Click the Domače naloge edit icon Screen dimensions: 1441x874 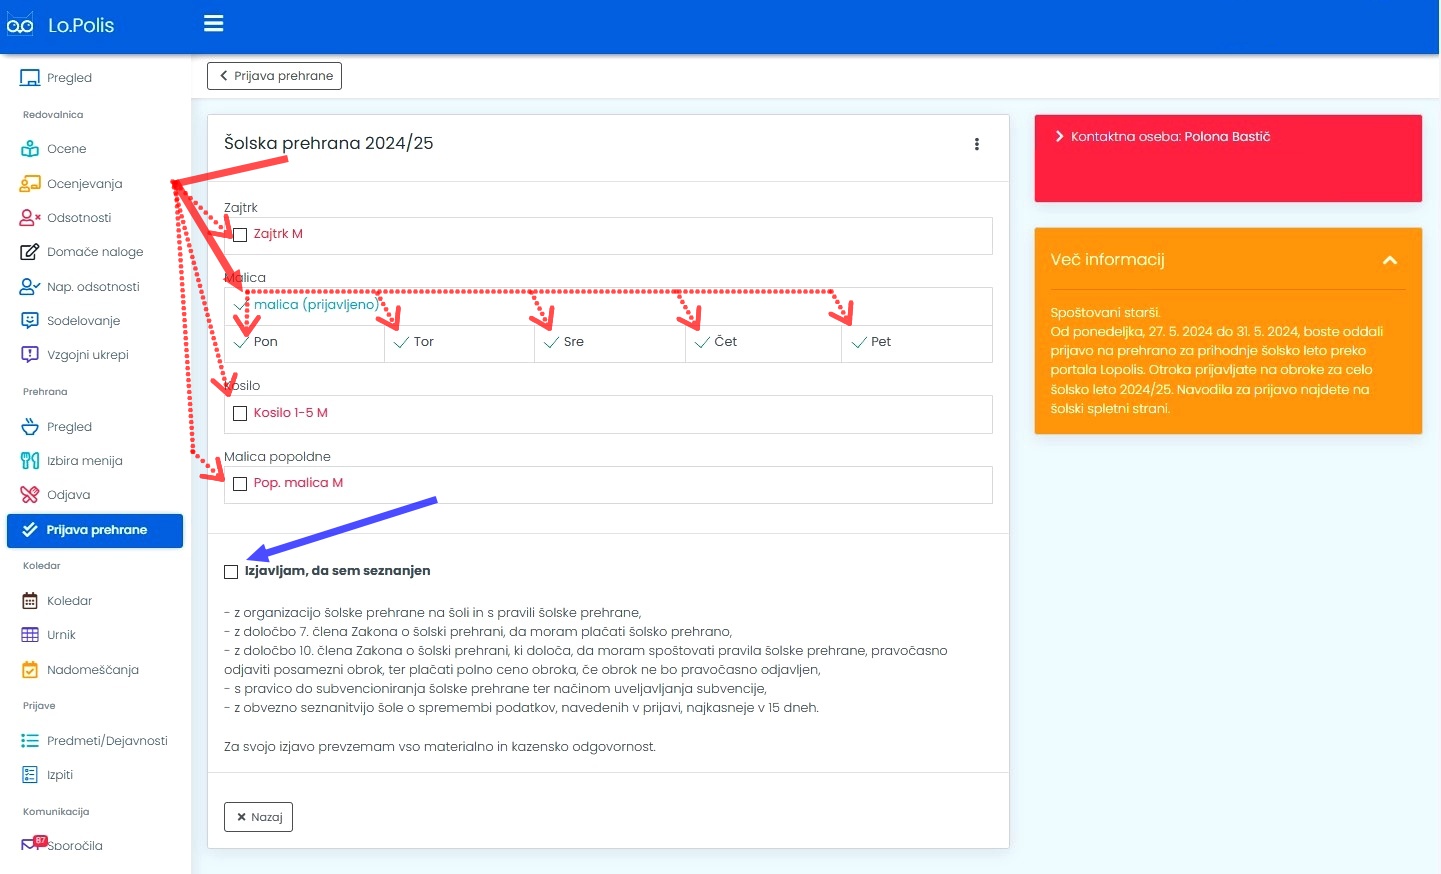30,252
